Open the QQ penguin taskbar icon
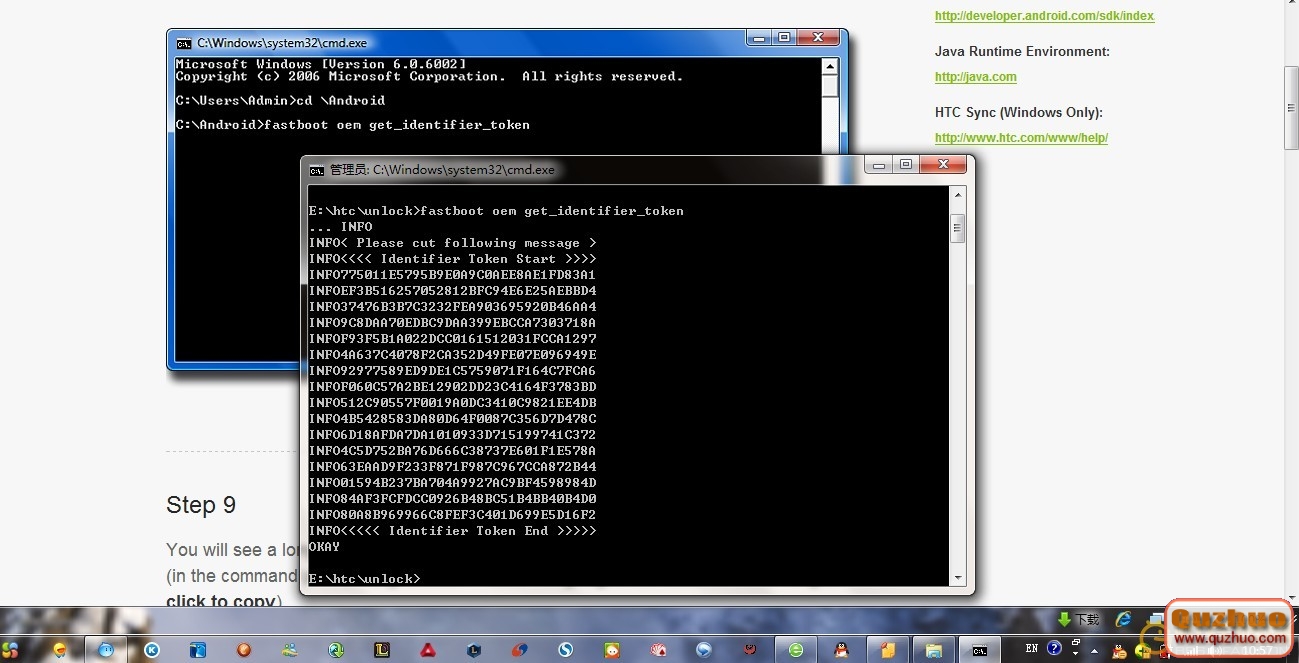The image size is (1299, 663). (841, 650)
